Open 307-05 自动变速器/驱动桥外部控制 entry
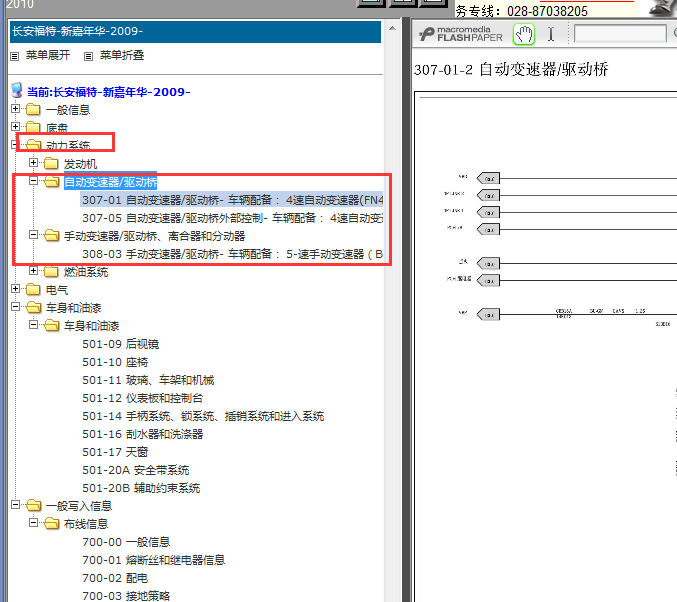Image resolution: width=677 pixels, height=602 pixels. (x=232, y=218)
